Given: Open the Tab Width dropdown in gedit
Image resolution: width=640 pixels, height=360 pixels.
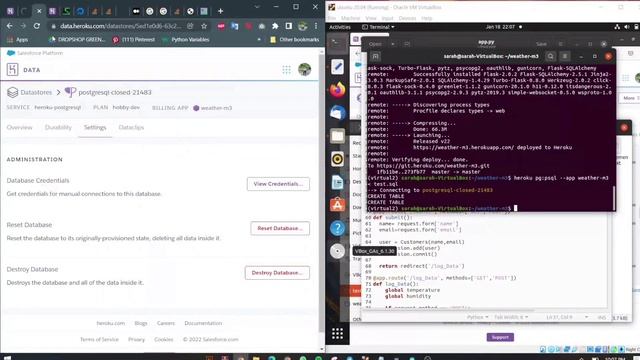Looking at the screenshot, I should coord(511,317).
